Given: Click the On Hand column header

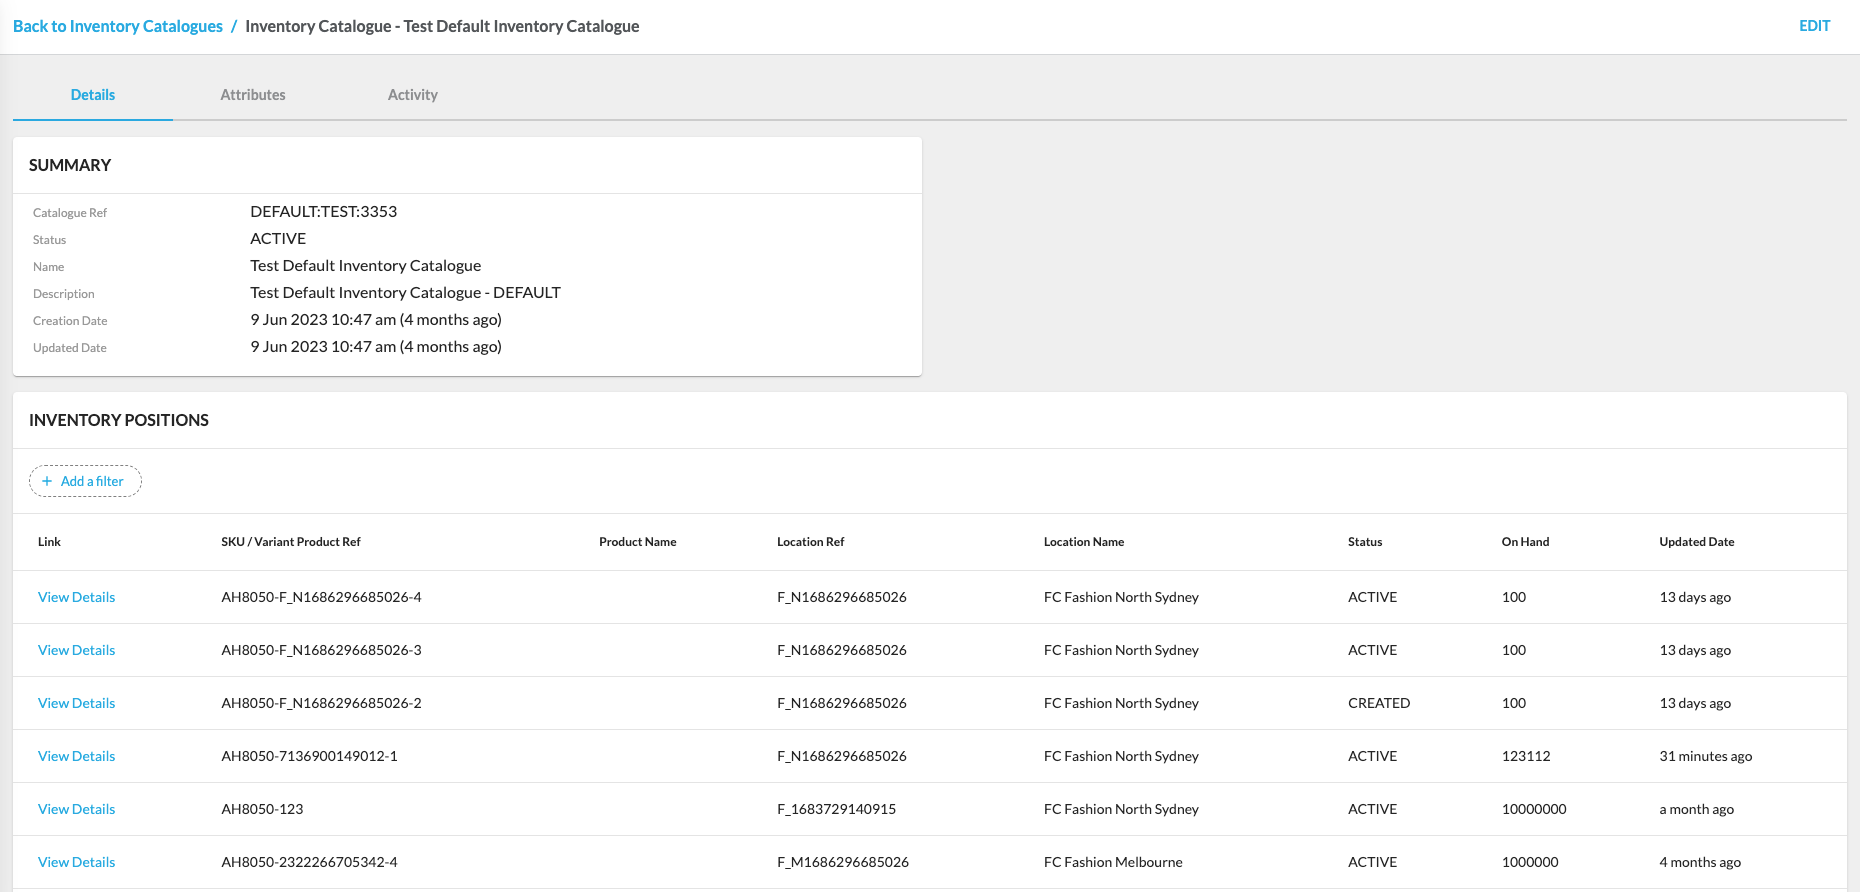Looking at the screenshot, I should coord(1525,542).
